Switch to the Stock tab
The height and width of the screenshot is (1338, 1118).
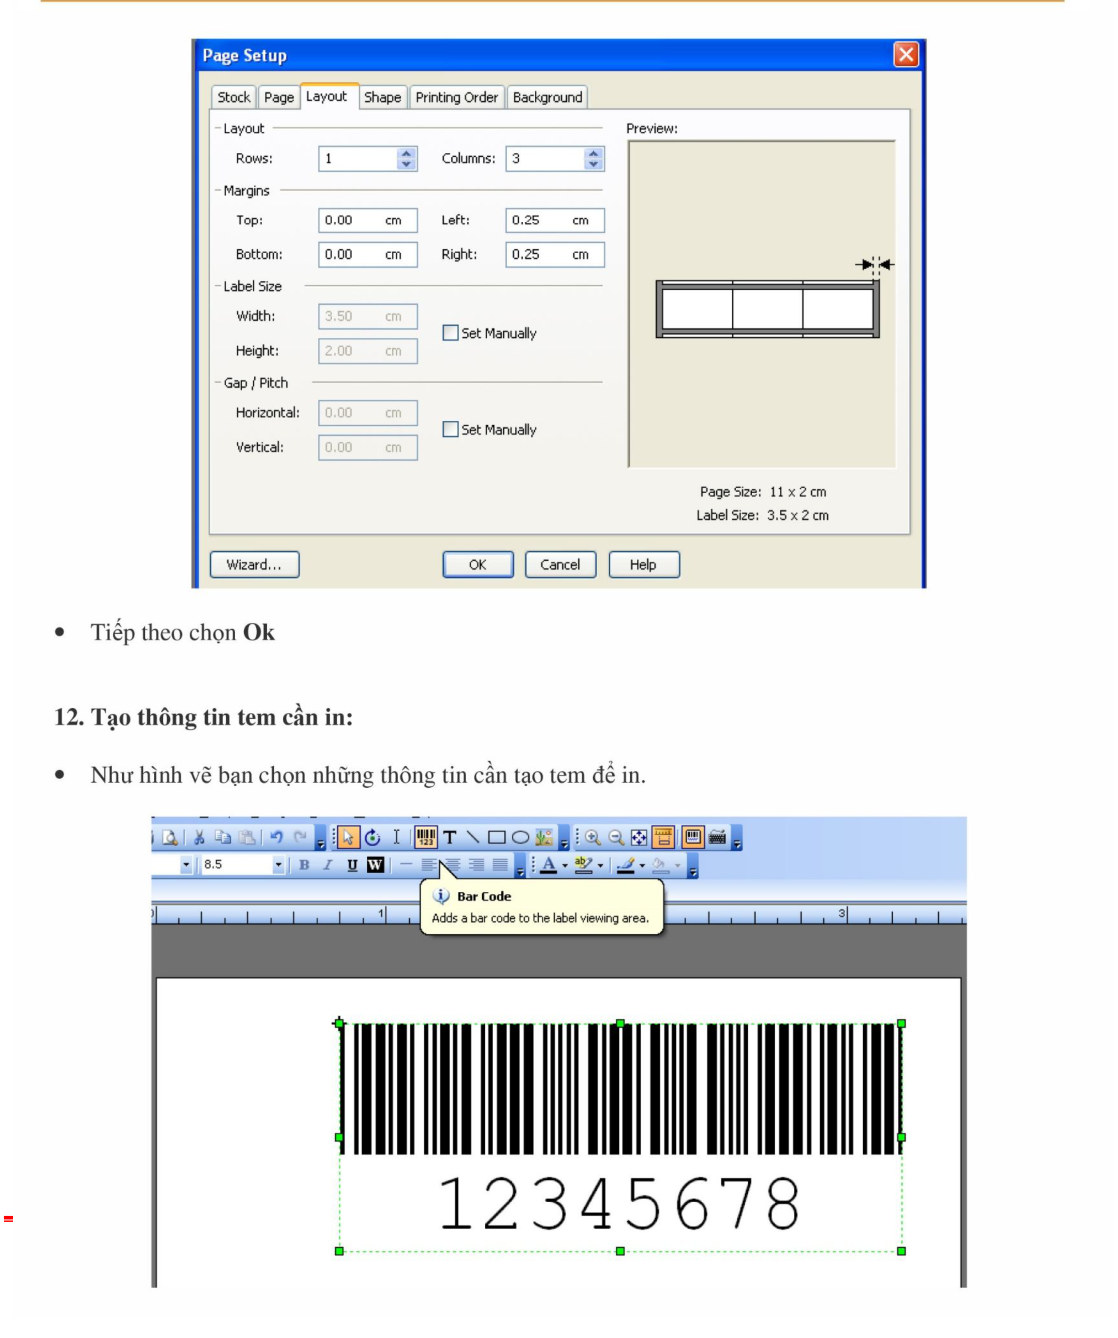tap(234, 97)
